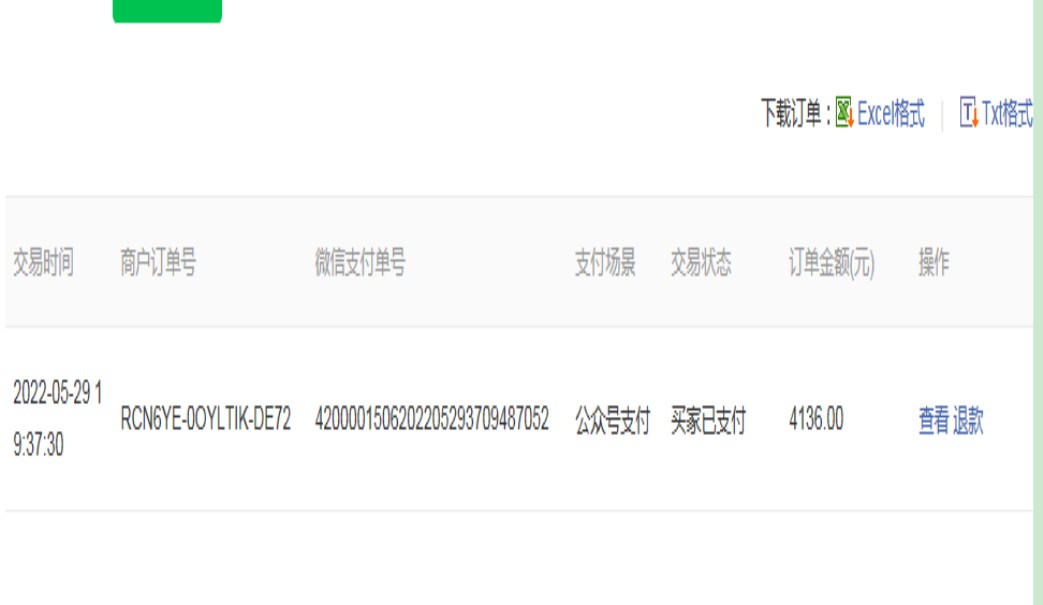Download orders in Txt格式
Viewport: 1043px width, 605px height.
1007,113
